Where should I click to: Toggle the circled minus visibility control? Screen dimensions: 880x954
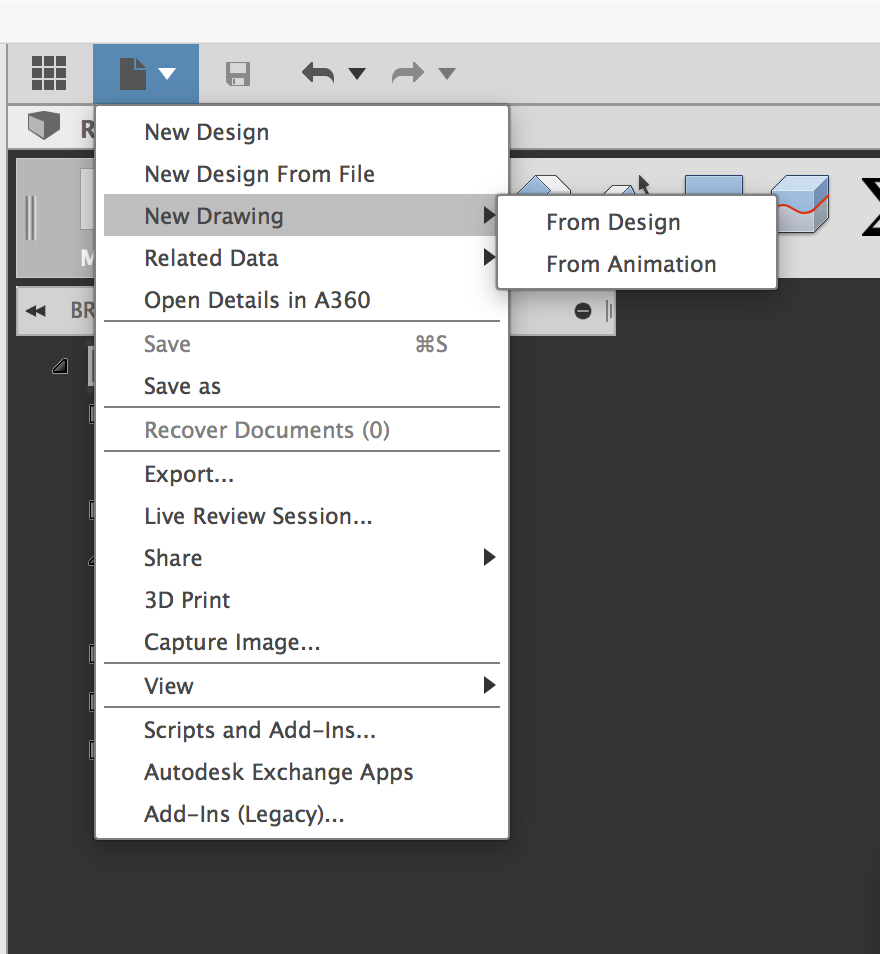(x=581, y=310)
